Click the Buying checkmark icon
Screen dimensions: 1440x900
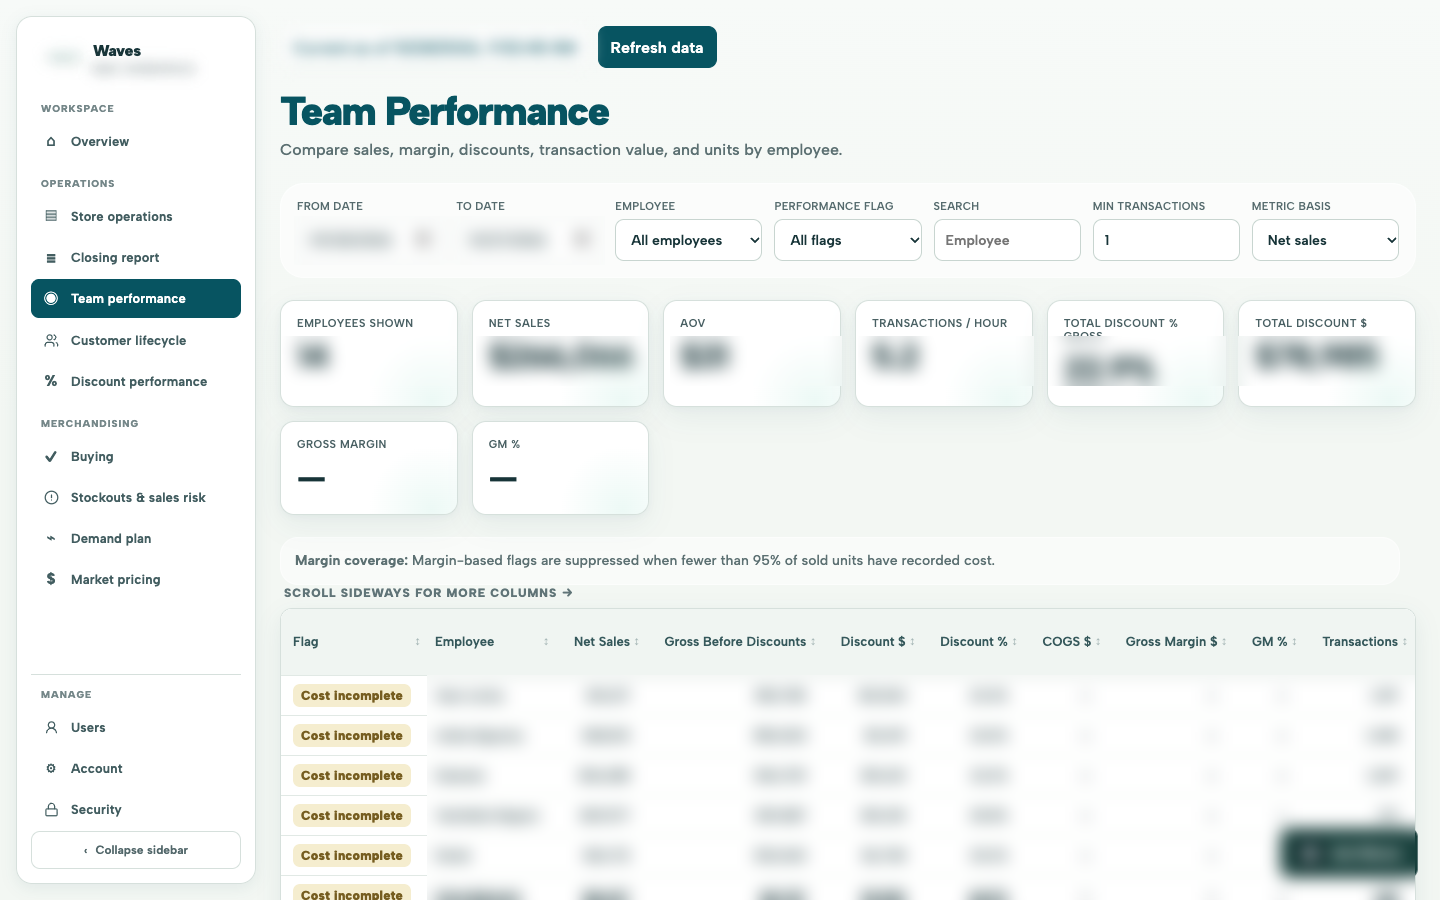pyautogui.click(x=51, y=457)
